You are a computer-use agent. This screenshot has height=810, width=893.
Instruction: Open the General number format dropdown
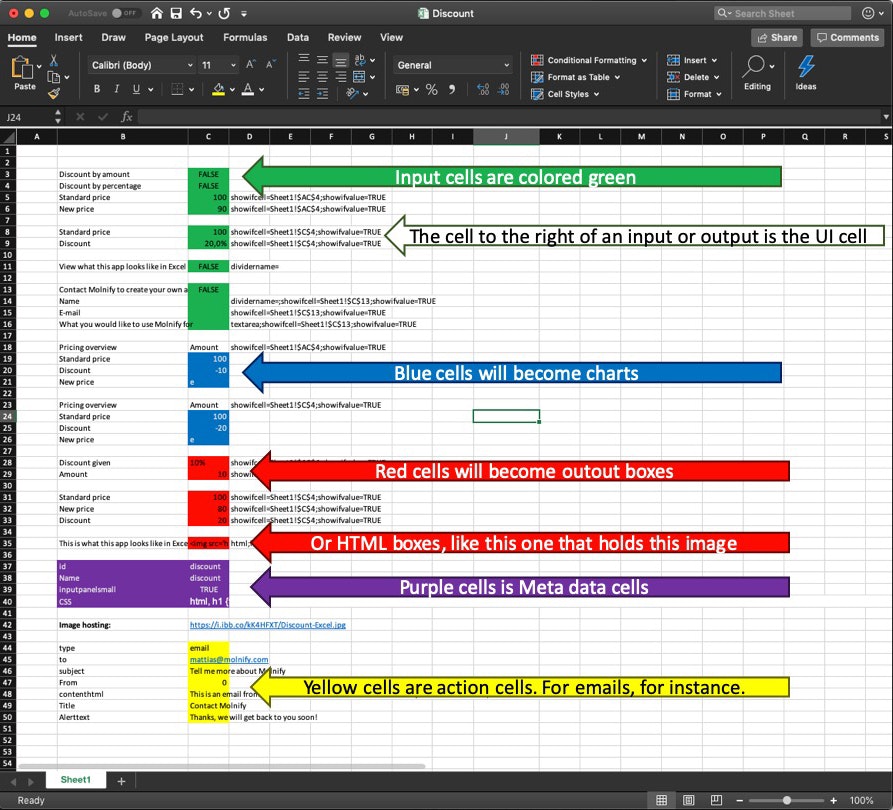(x=452, y=65)
